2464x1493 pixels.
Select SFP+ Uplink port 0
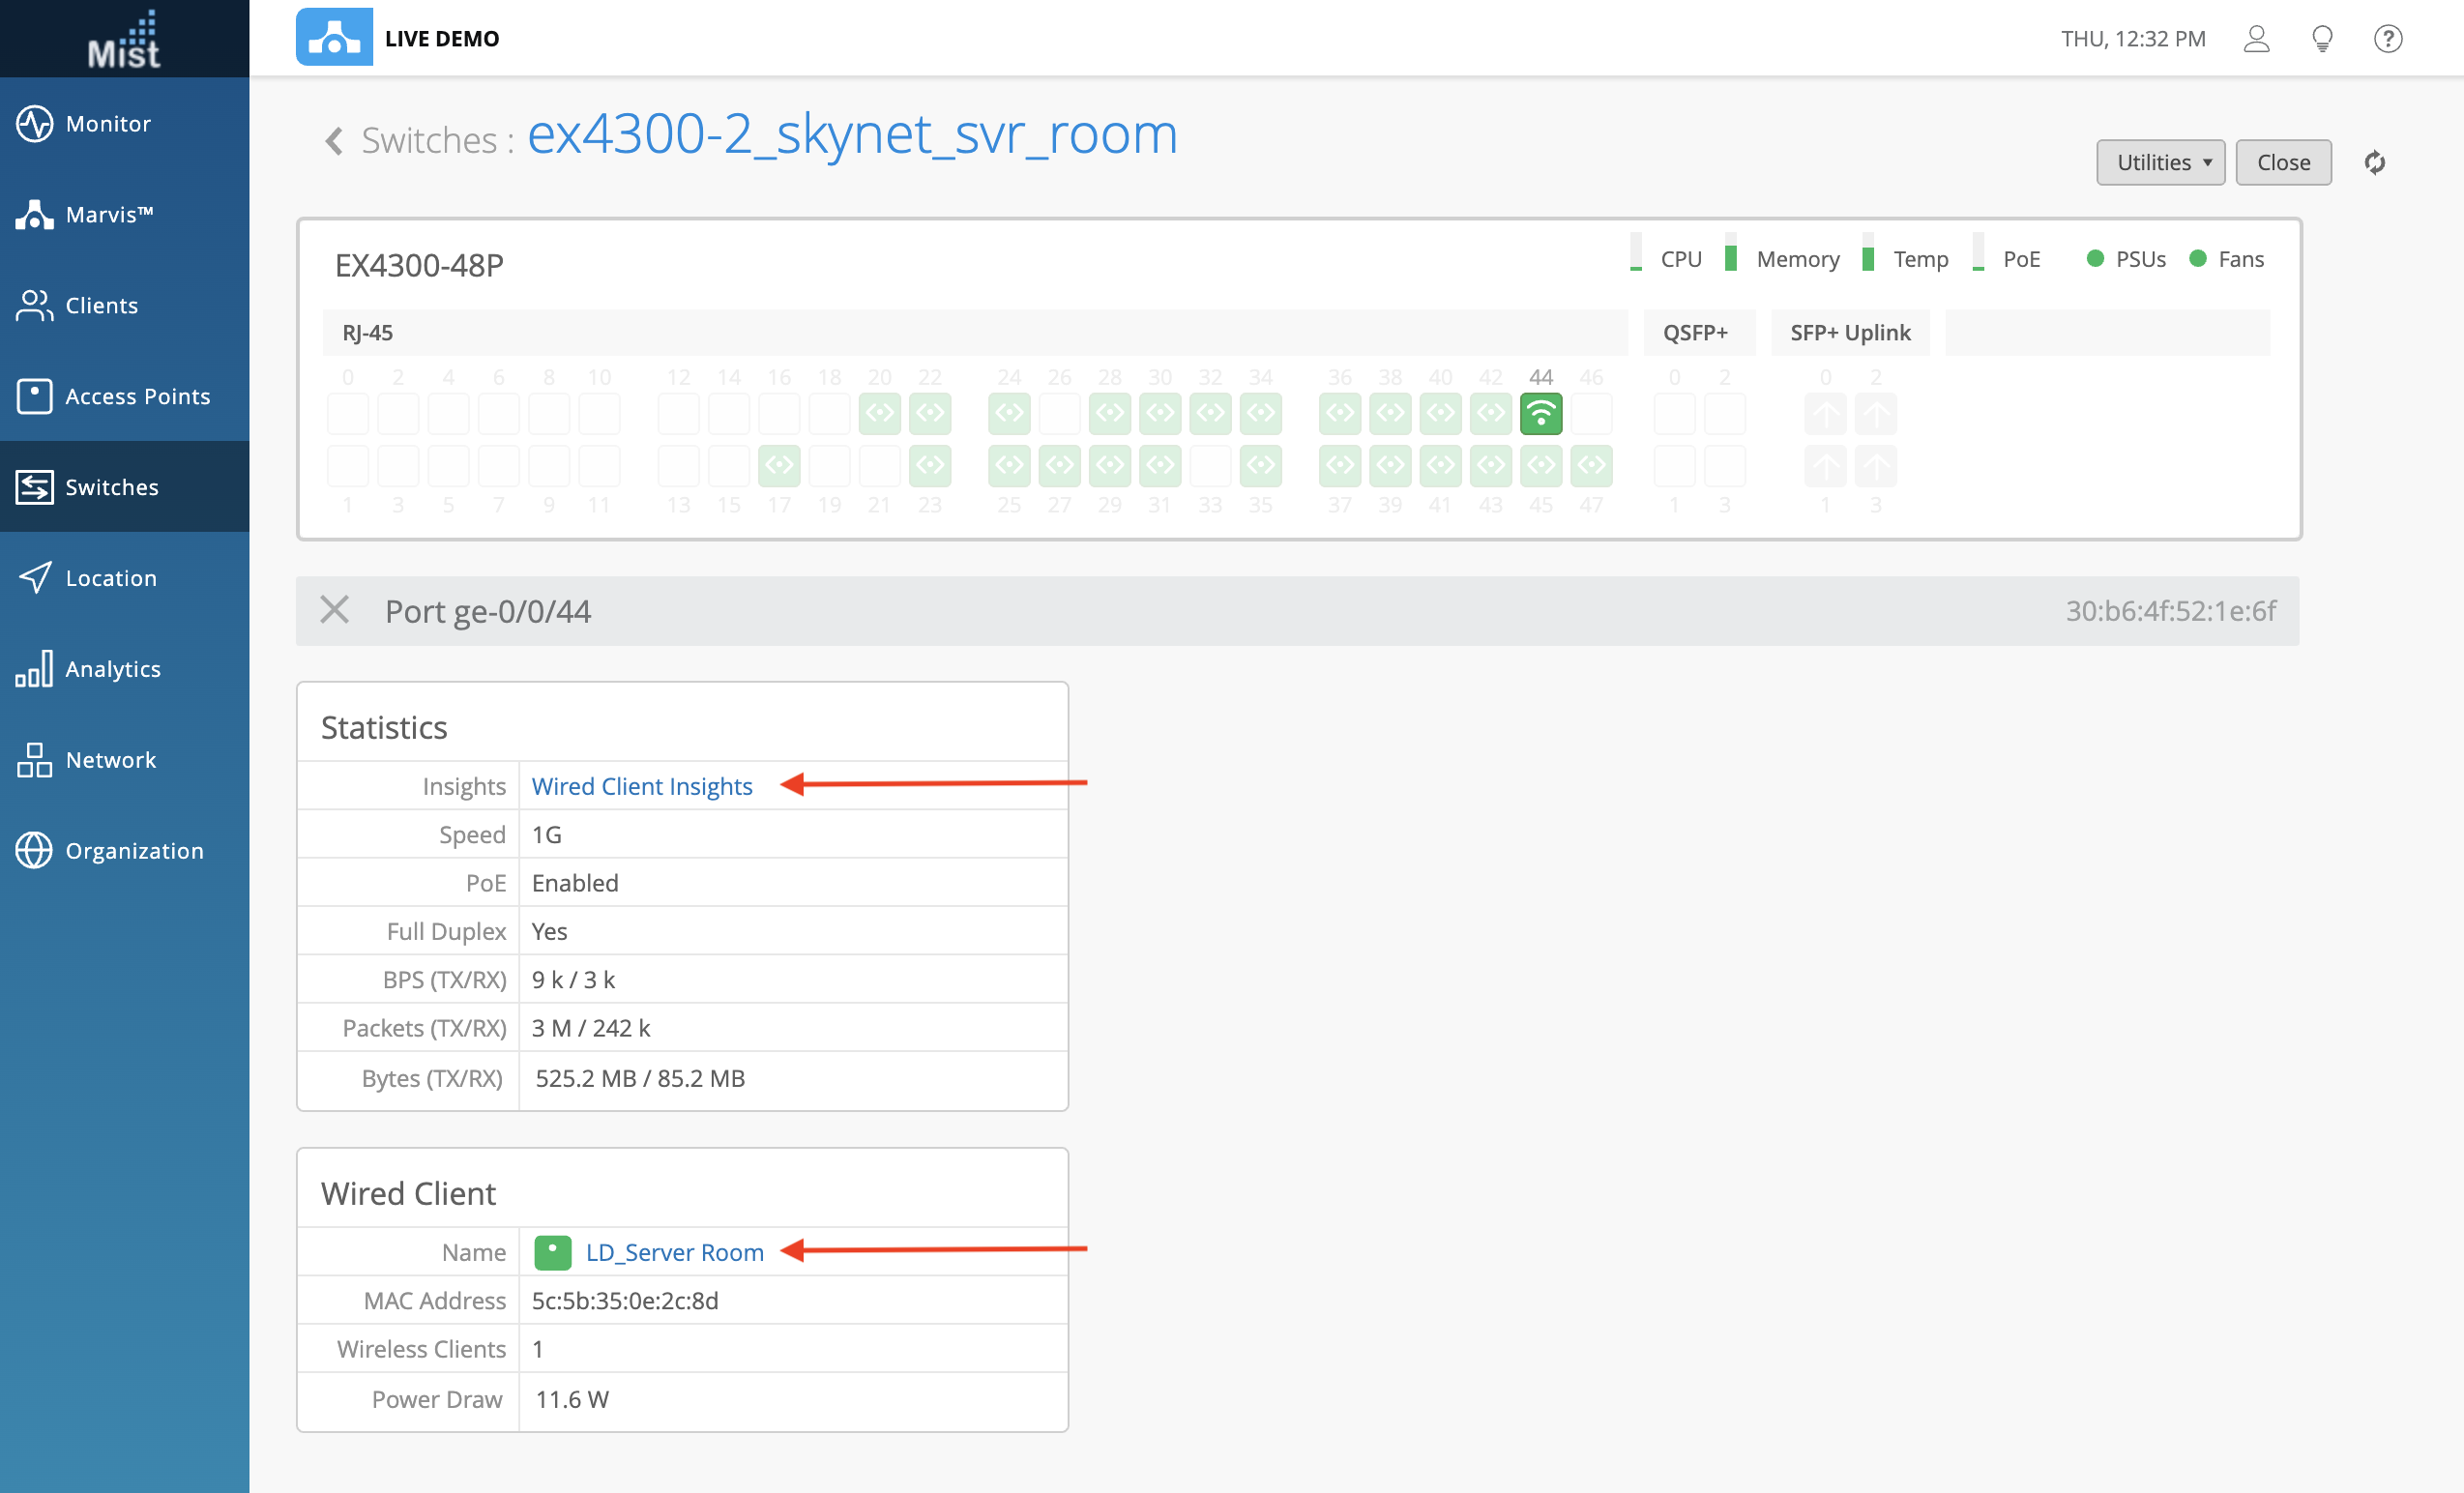click(1825, 414)
